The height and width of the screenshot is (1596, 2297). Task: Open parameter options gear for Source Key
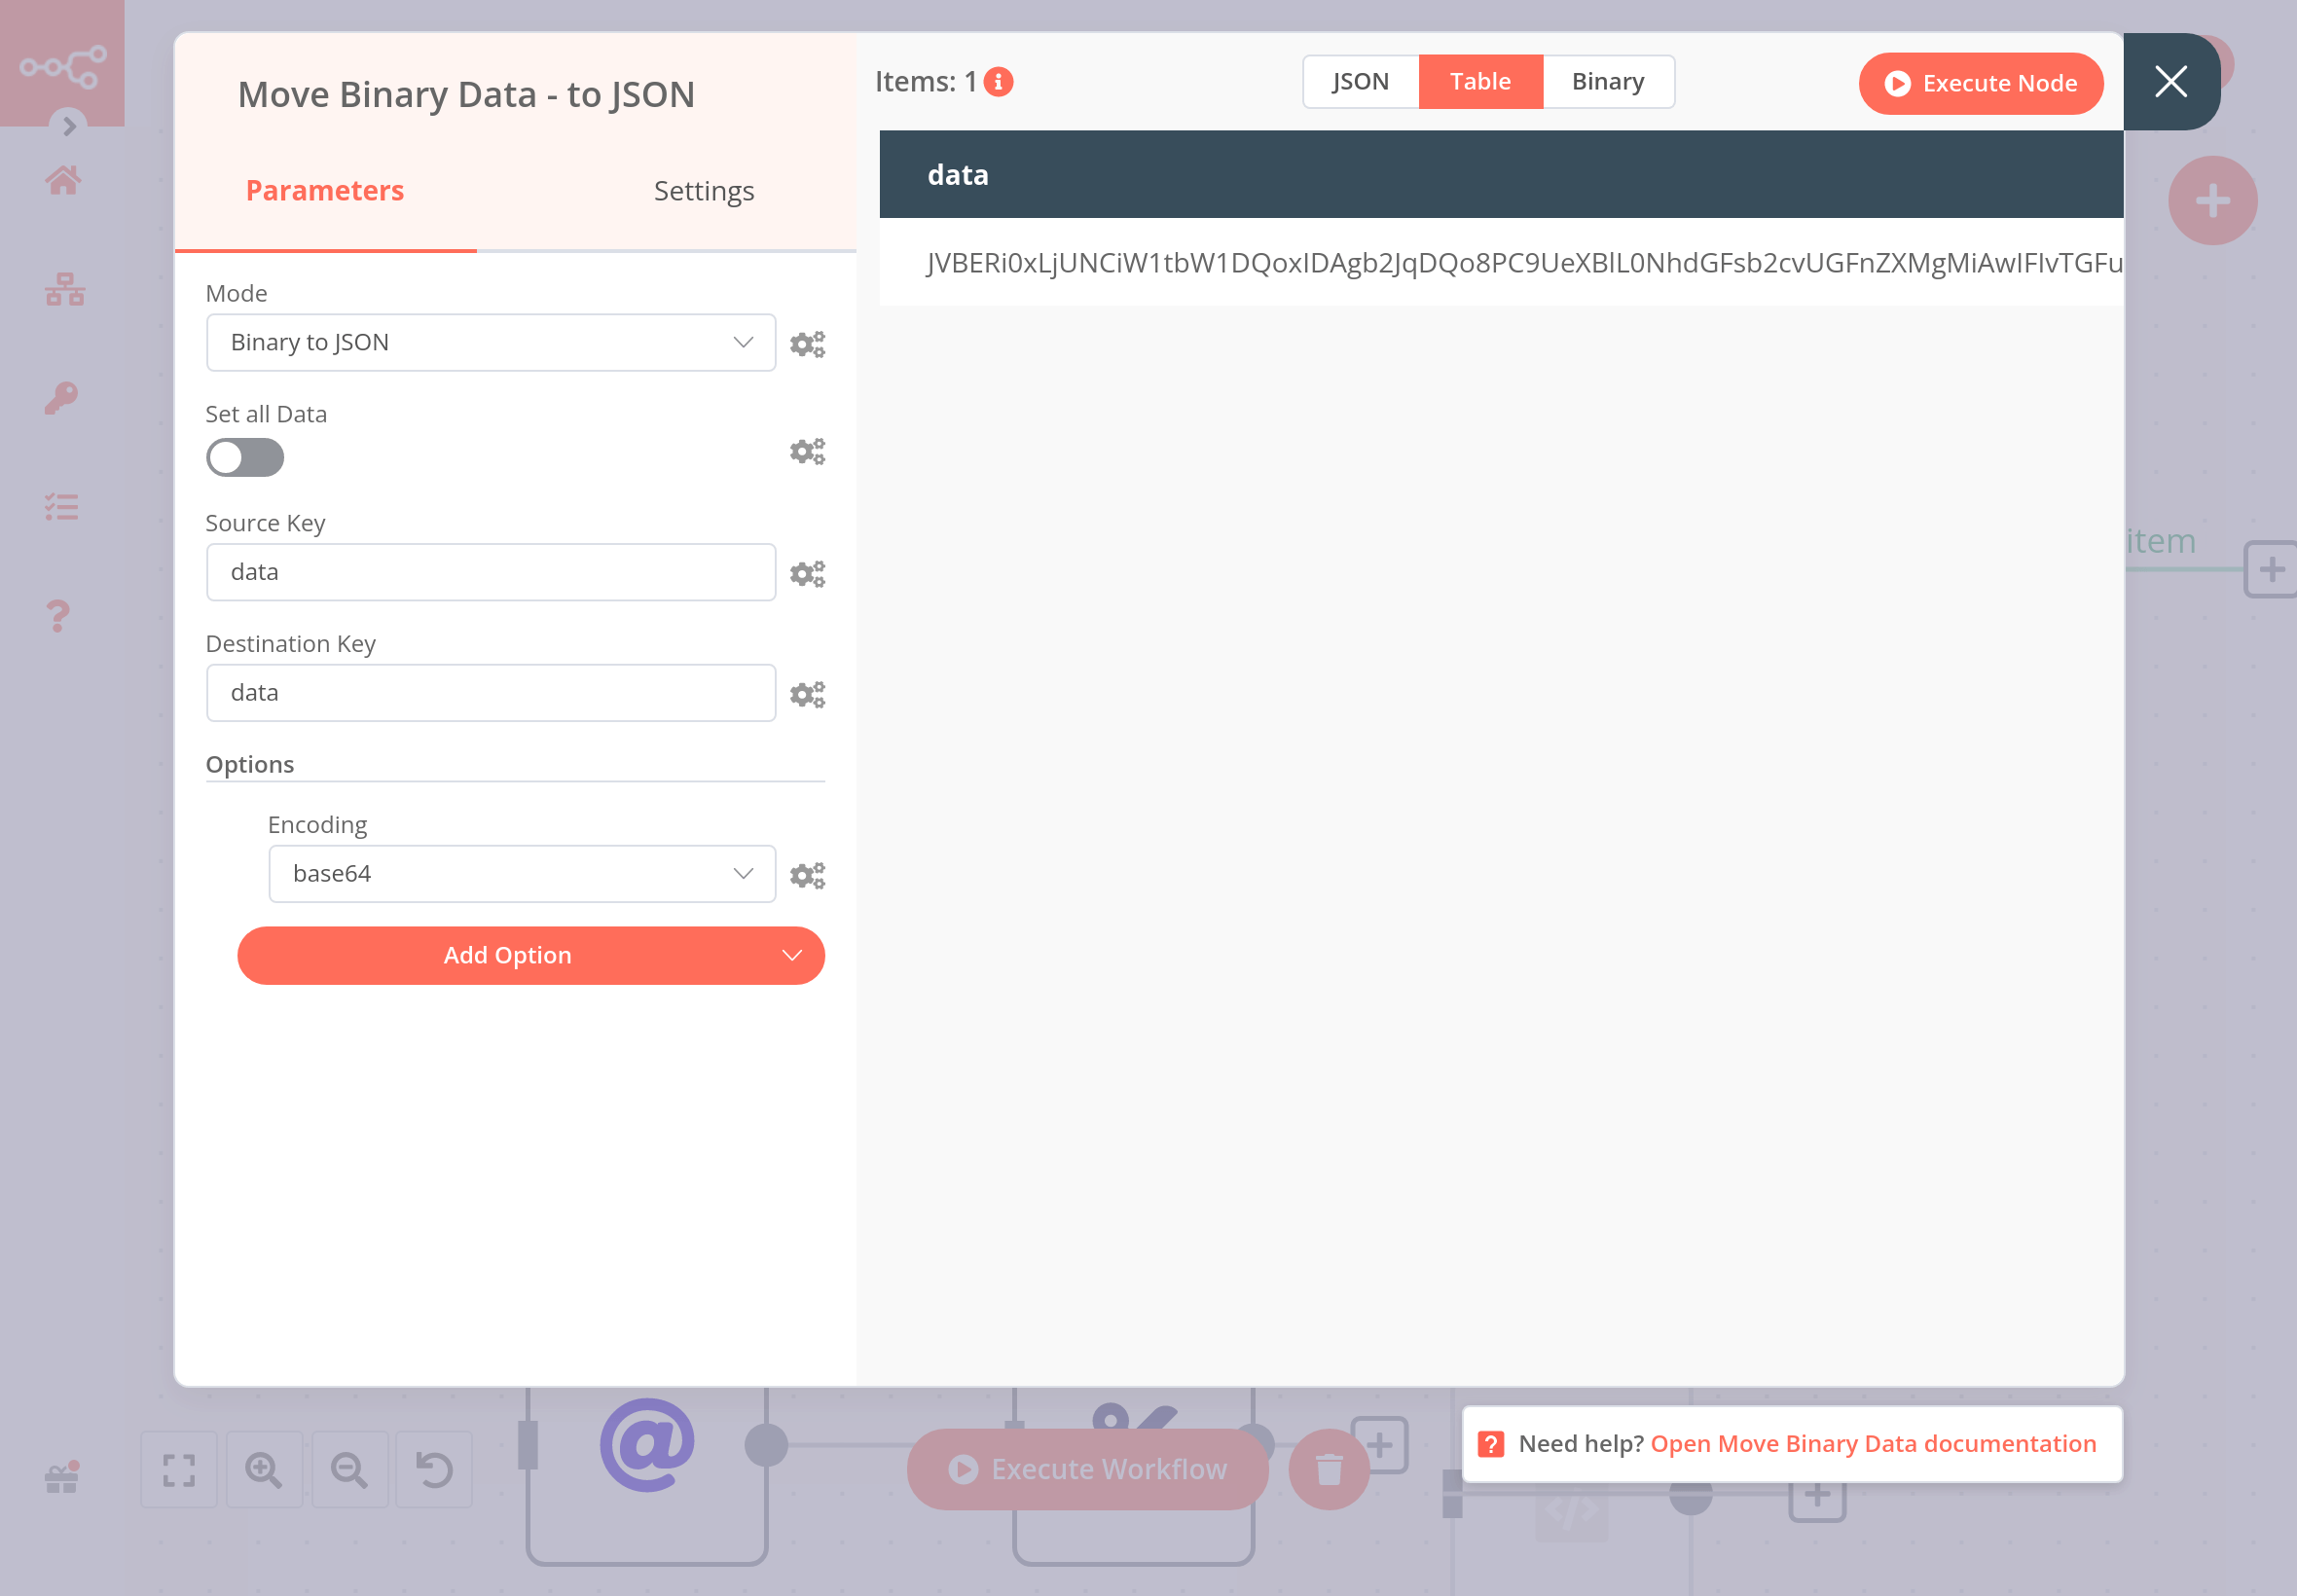[x=806, y=574]
